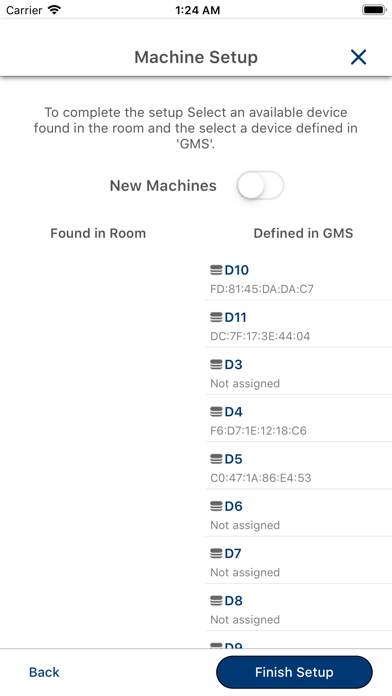
Task: Click the stack icon beside D6
Action: tap(216, 506)
